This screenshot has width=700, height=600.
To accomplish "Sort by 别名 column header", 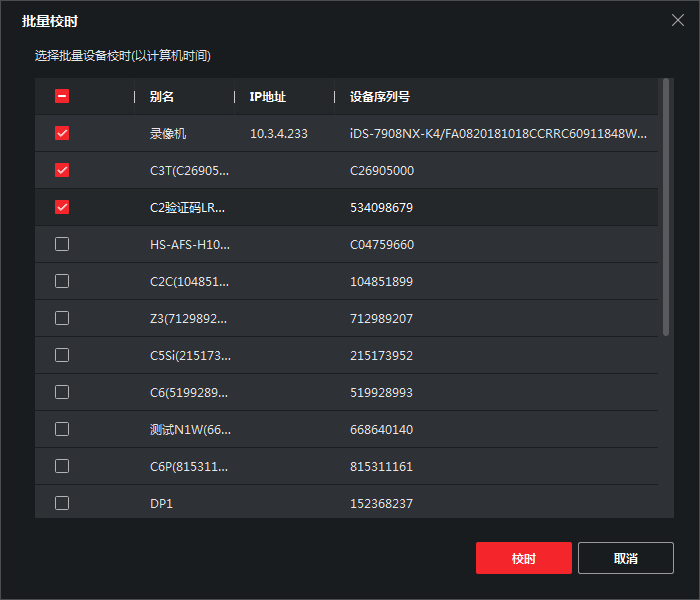I will (162, 97).
